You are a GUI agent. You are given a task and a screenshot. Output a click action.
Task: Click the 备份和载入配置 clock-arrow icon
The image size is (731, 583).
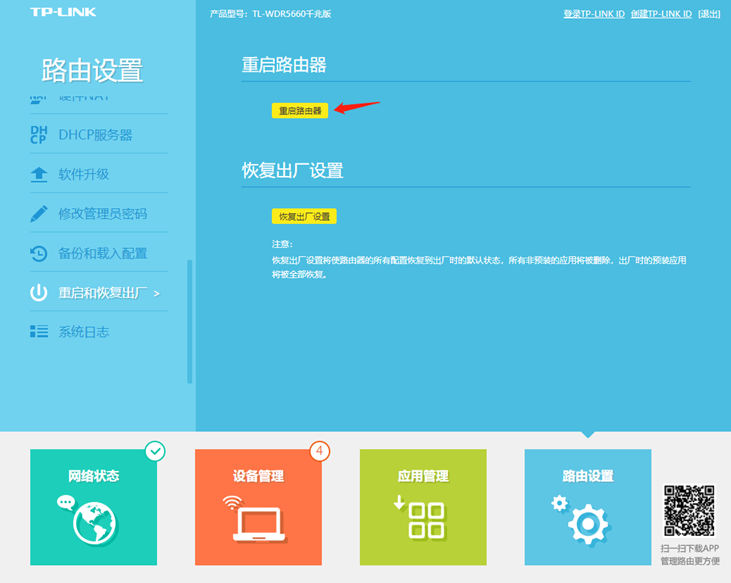click(39, 253)
